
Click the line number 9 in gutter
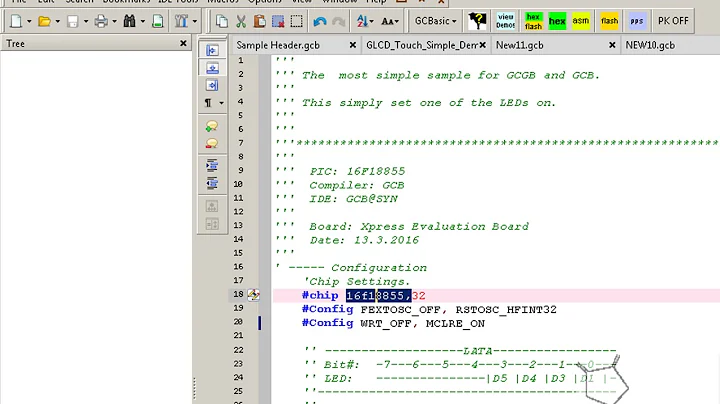[x=241, y=170]
